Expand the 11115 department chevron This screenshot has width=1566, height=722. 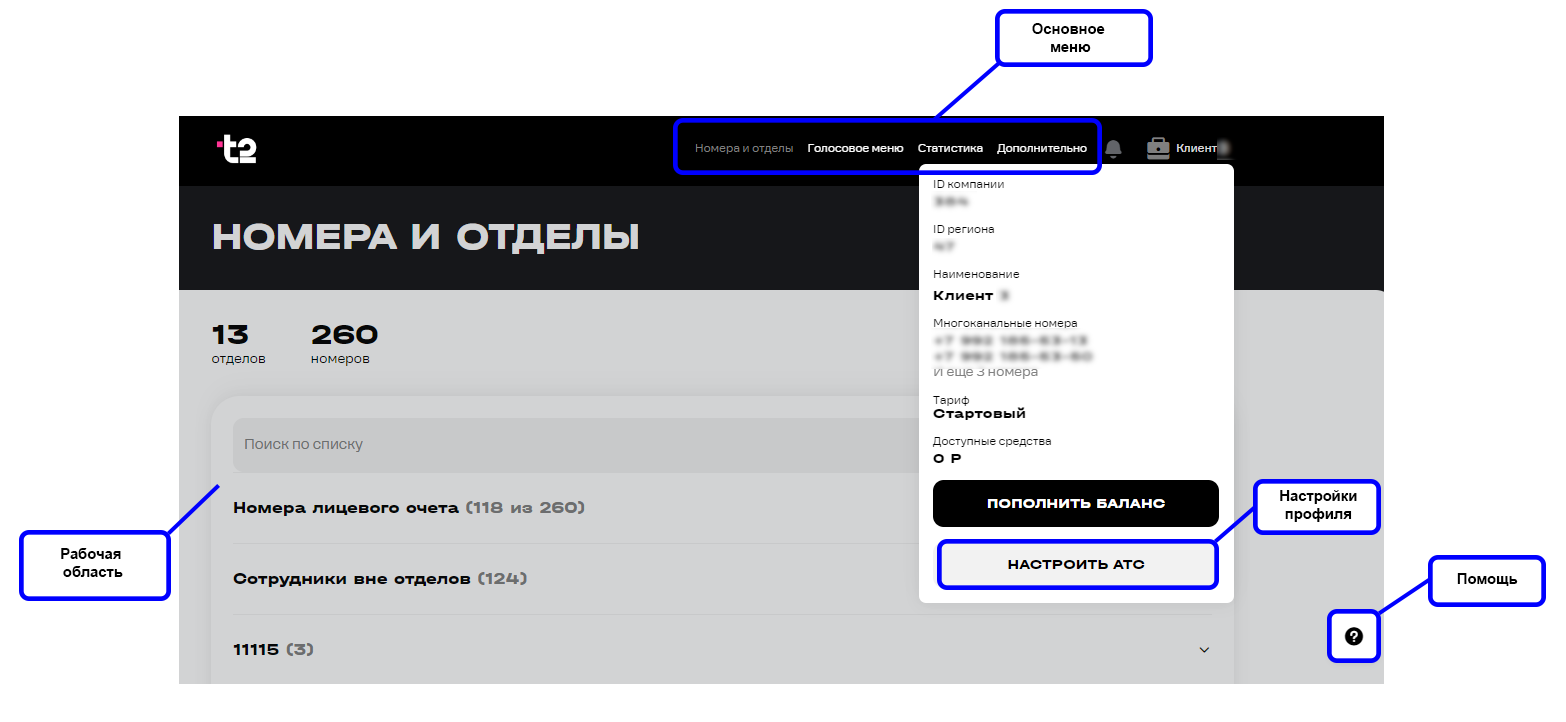(1204, 650)
